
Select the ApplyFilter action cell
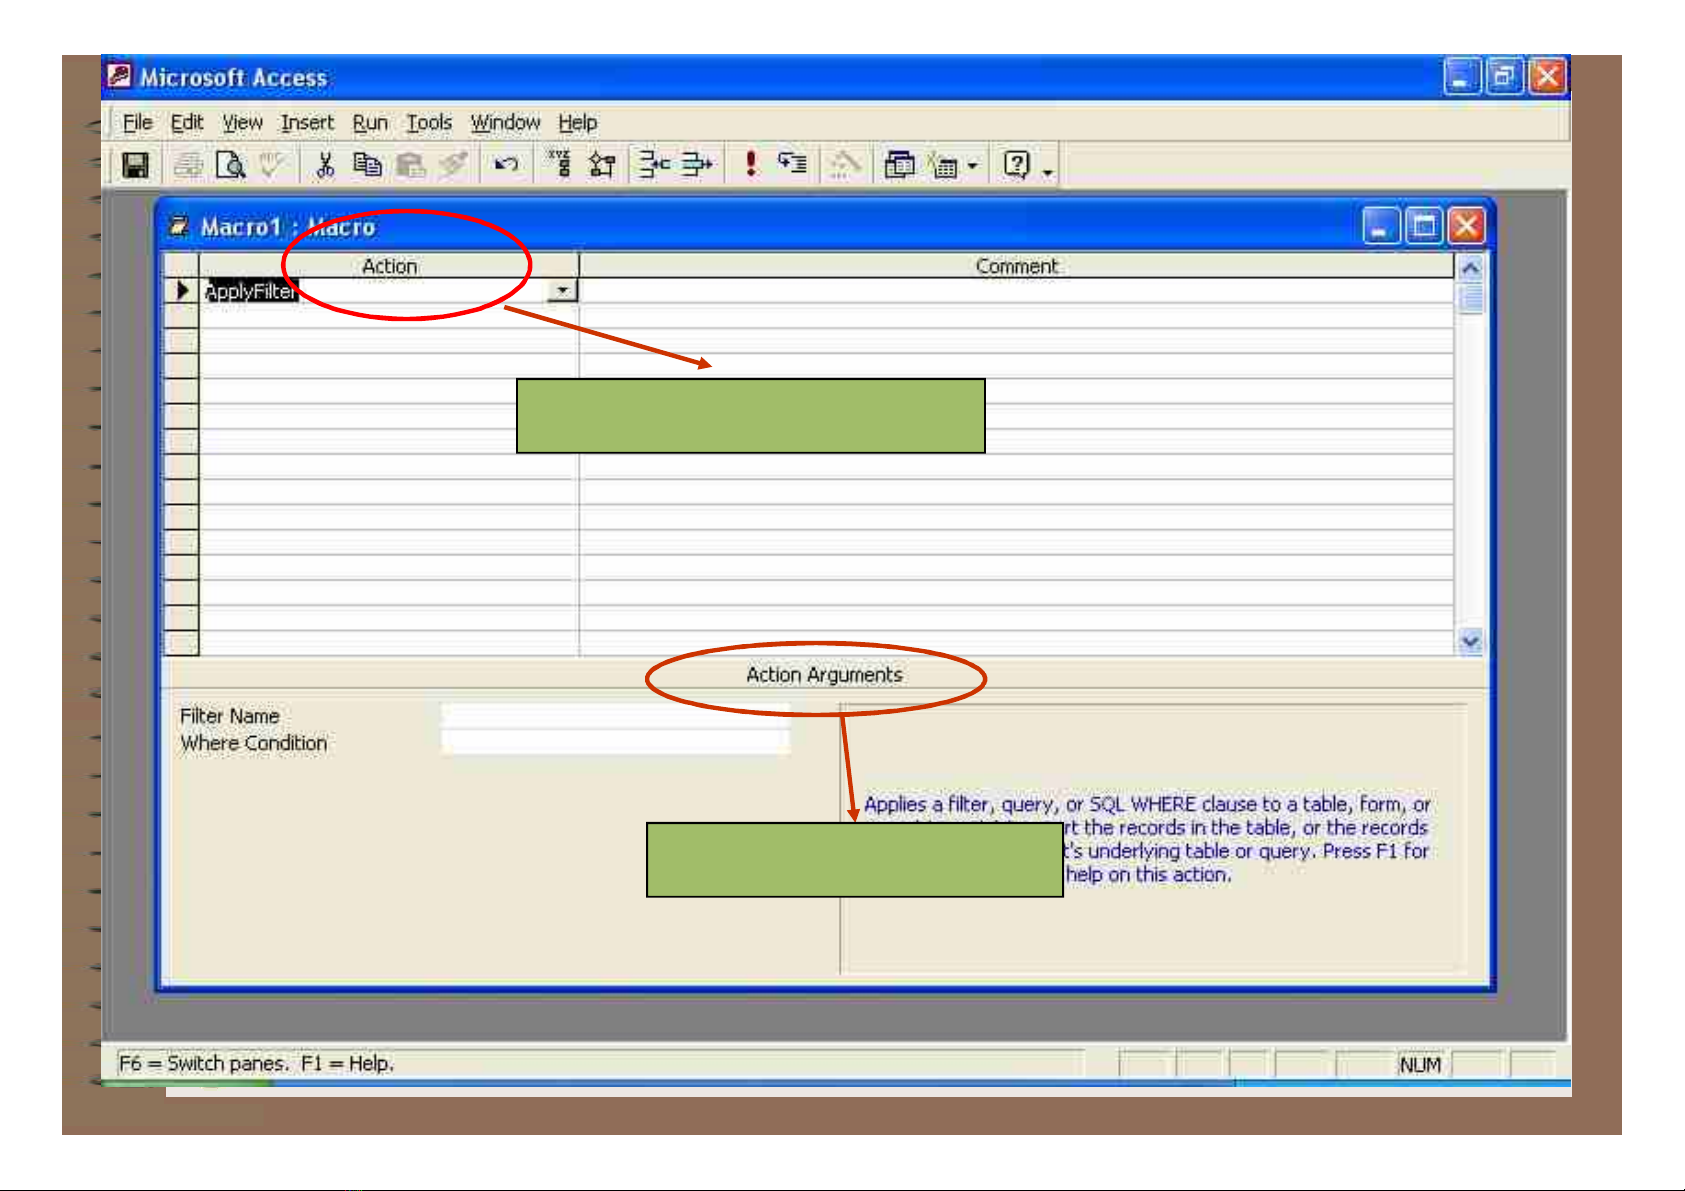point(374,291)
